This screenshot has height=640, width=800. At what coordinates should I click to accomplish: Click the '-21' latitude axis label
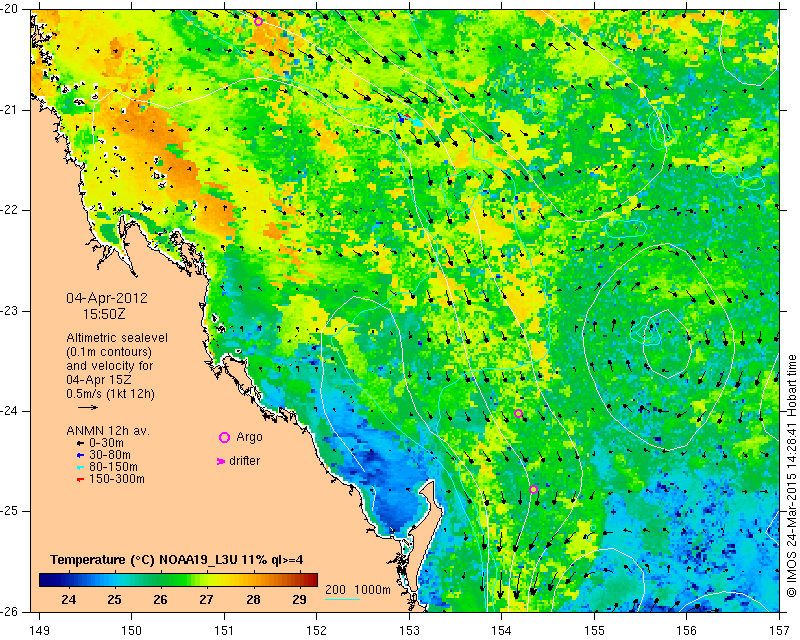pos(11,110)
